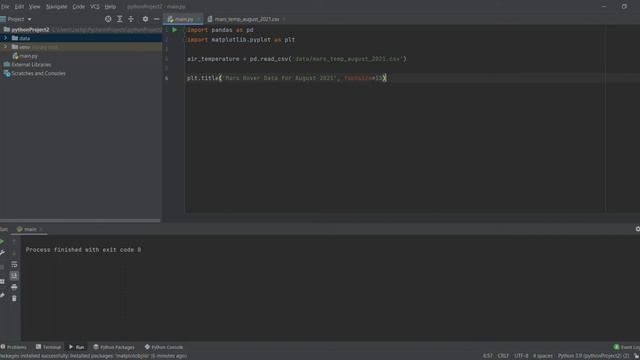Open the Terminal tool window
Viewport: 640px width, 360px height.
pos(49,347)
